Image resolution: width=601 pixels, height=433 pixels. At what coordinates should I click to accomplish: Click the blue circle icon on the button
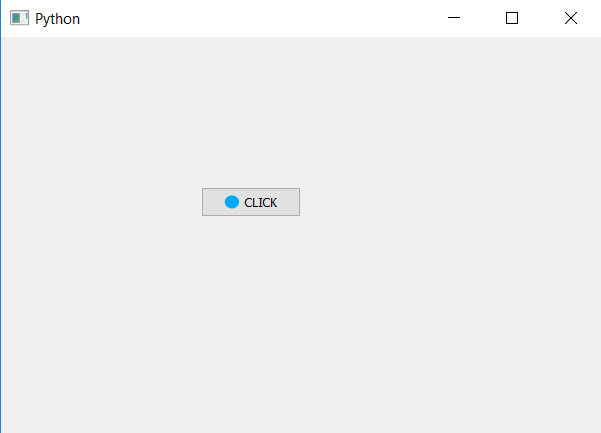(x=232, y=202)
